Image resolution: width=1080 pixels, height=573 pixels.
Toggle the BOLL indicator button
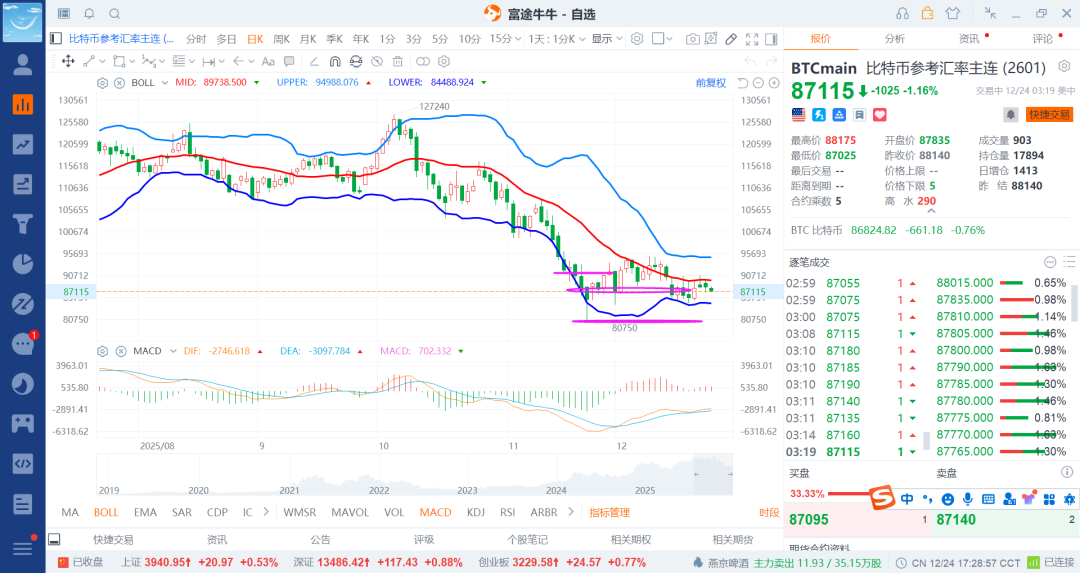click(106, 512)
